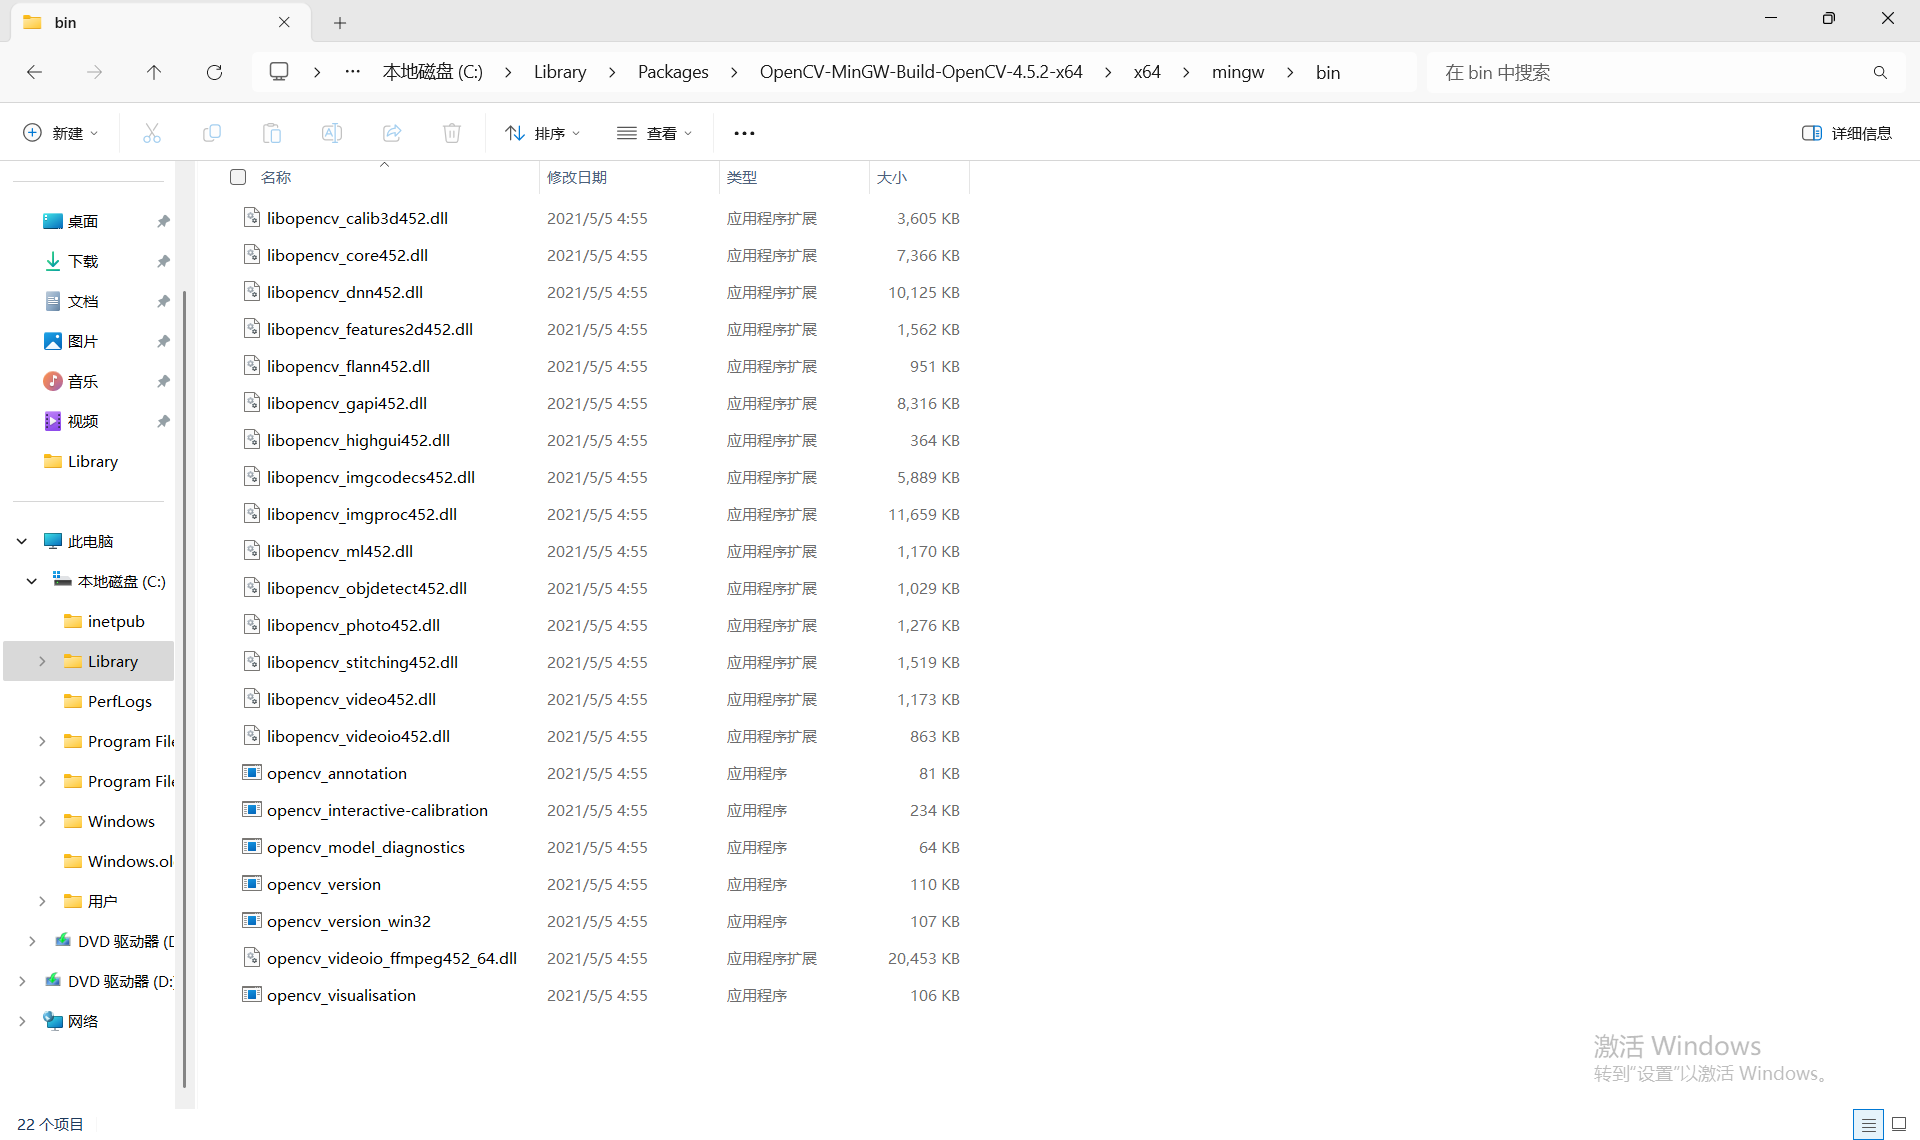Switch to details list view at bottom right
Screen dimensions: 1920x1140
1867,1124
